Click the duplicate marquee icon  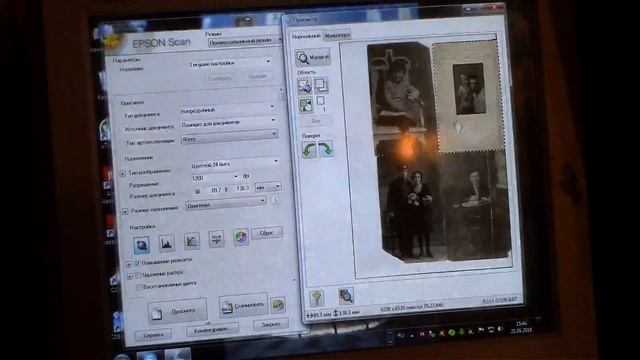click(x=321, y=85)
